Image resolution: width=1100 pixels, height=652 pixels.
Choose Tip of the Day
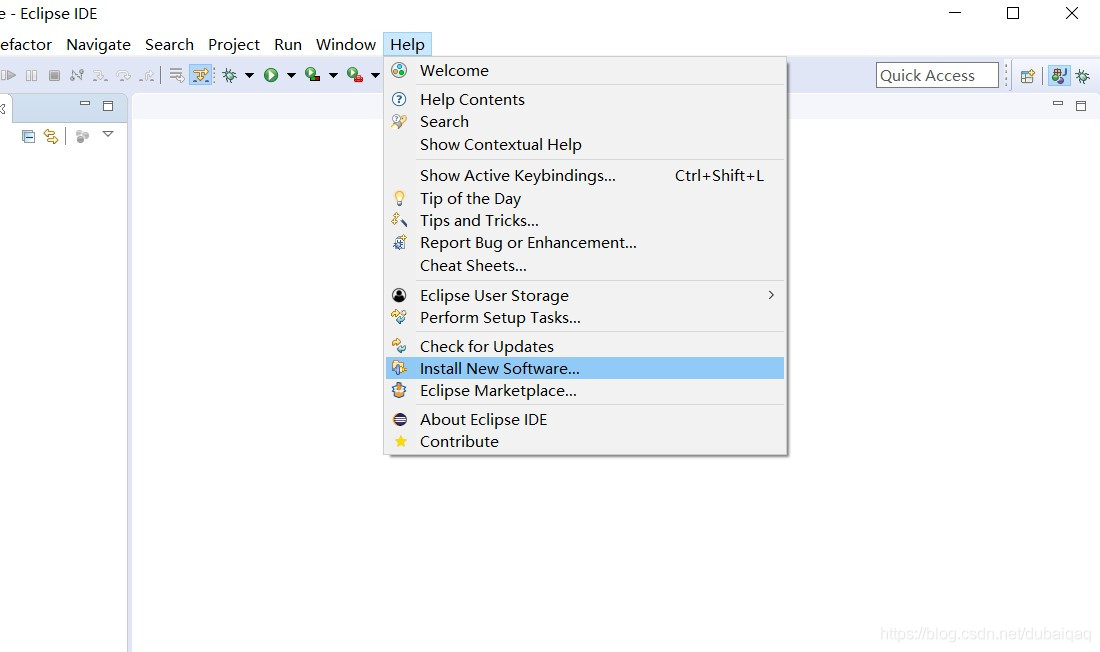[585, 199]
